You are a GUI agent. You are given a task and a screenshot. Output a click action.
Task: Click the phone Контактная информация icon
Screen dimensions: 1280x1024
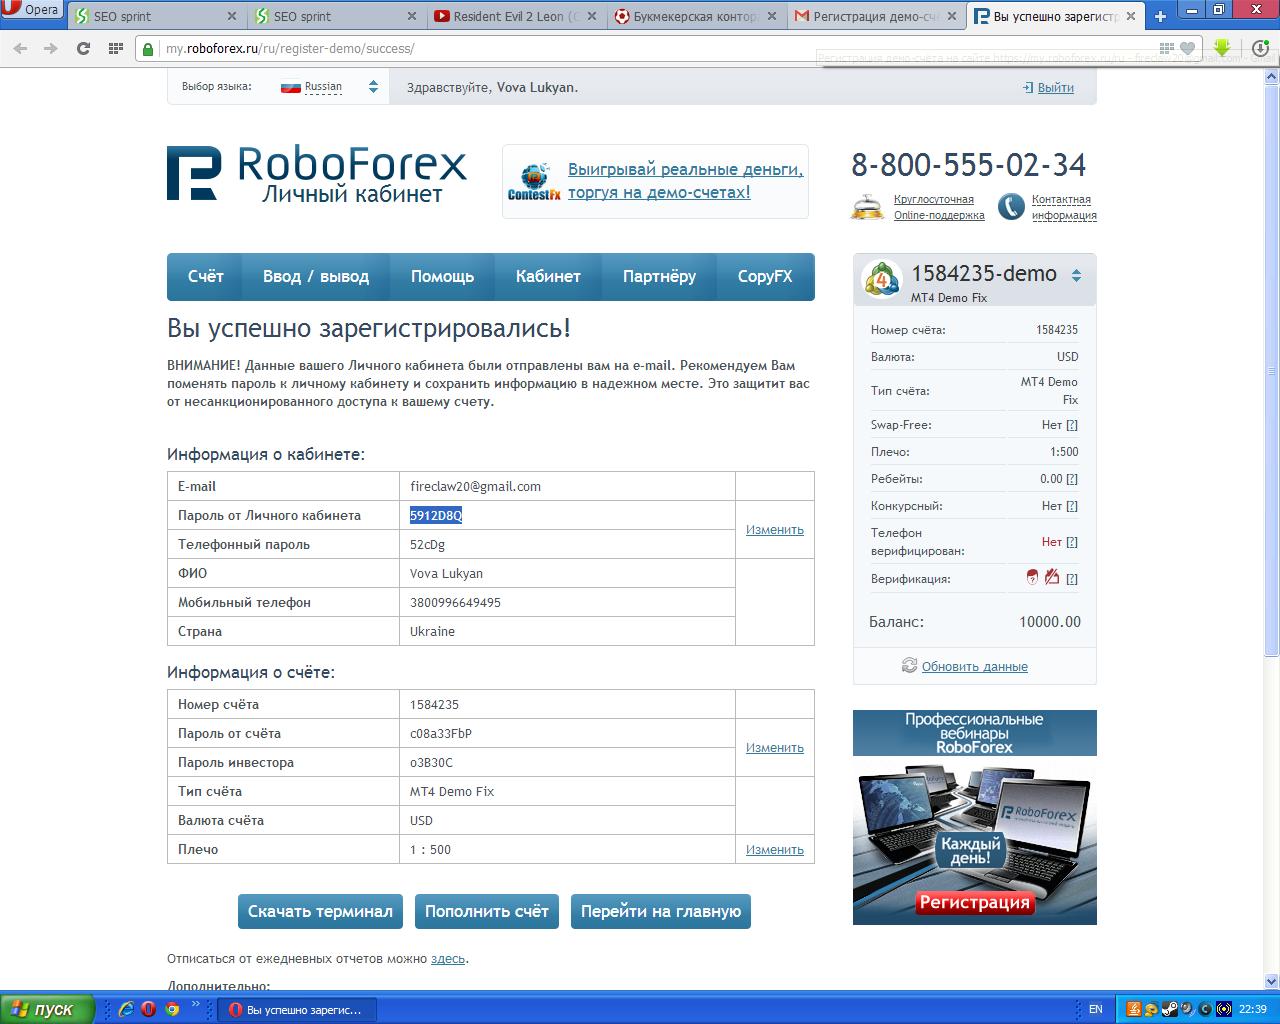1011,206
